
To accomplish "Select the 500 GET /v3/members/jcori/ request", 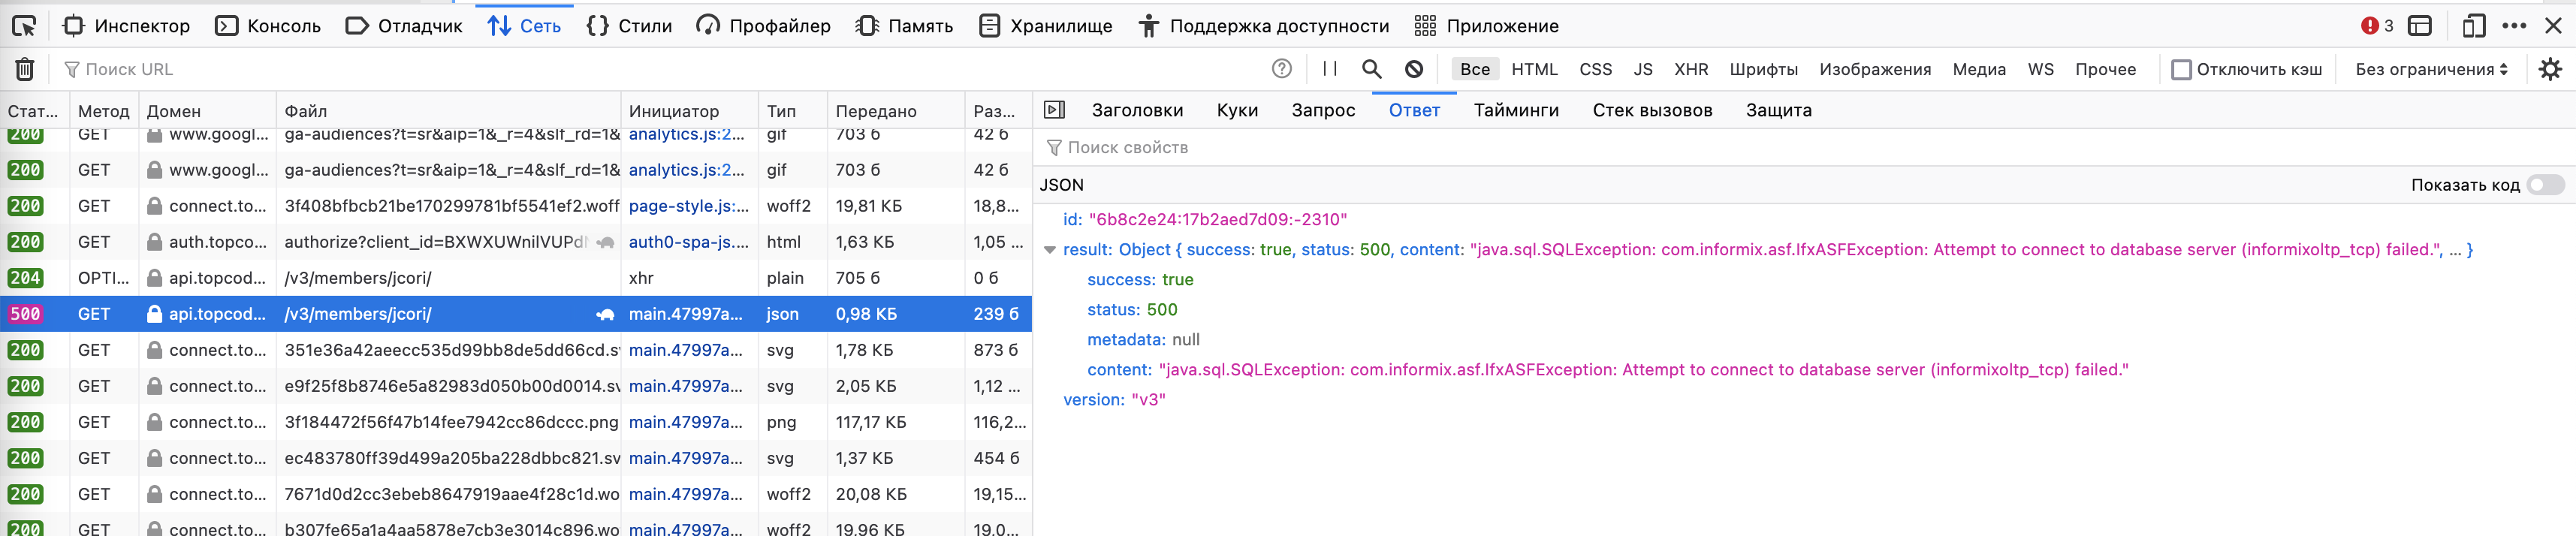I will coord(515,314).
